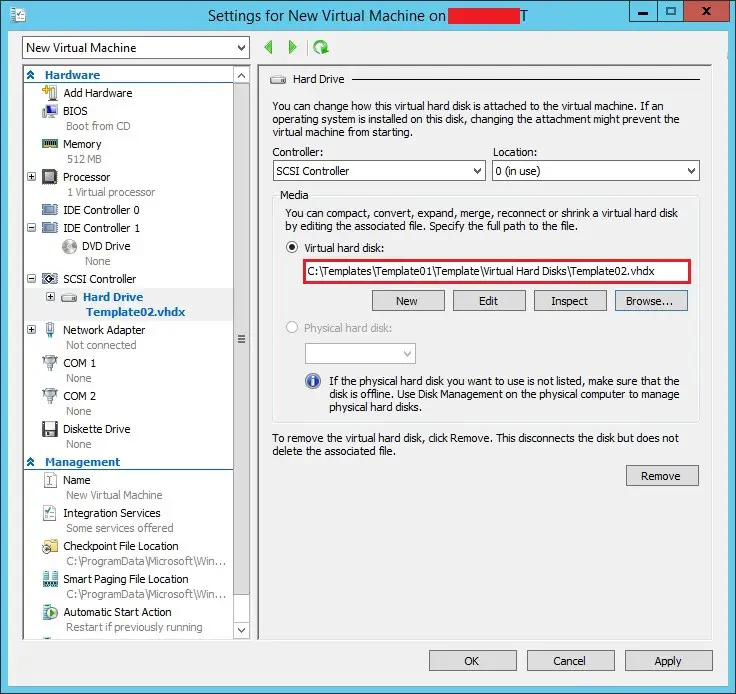Click the 512 MB memory value
The height and width of the screenshot is (694, 736).
point(84,159)
